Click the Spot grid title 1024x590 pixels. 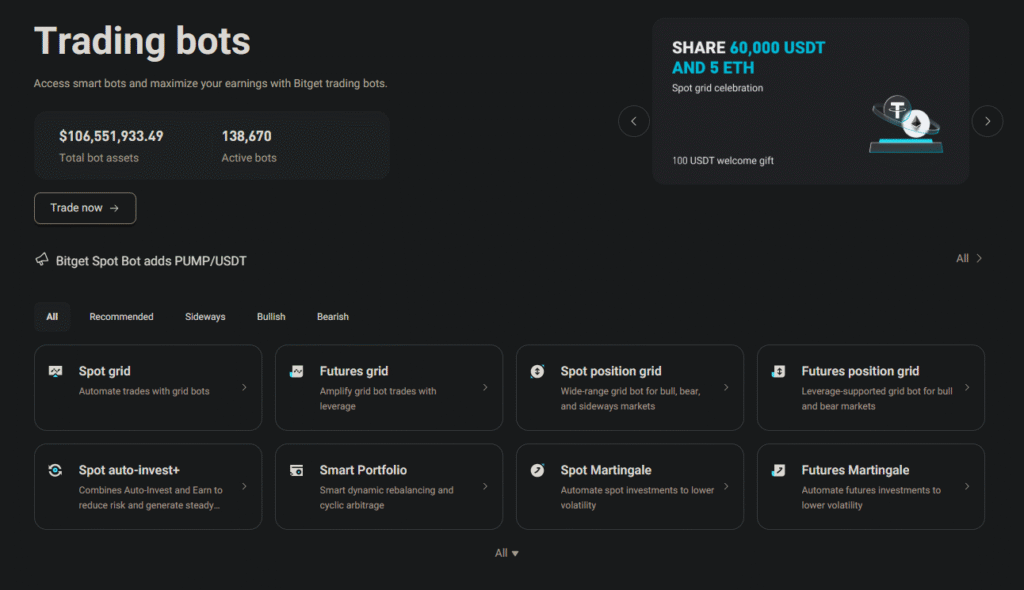(104, 371)
